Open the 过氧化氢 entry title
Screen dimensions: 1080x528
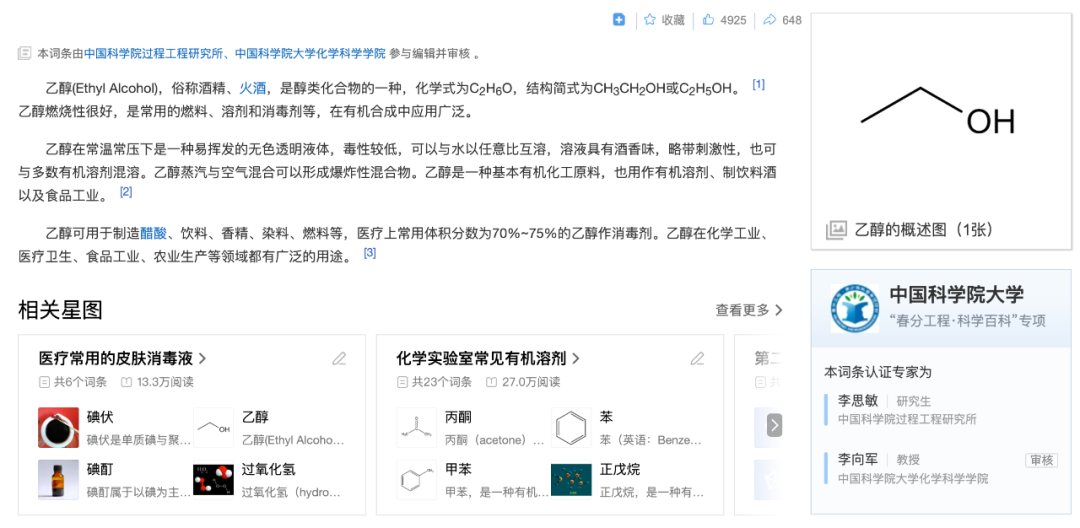click(269, 469)
